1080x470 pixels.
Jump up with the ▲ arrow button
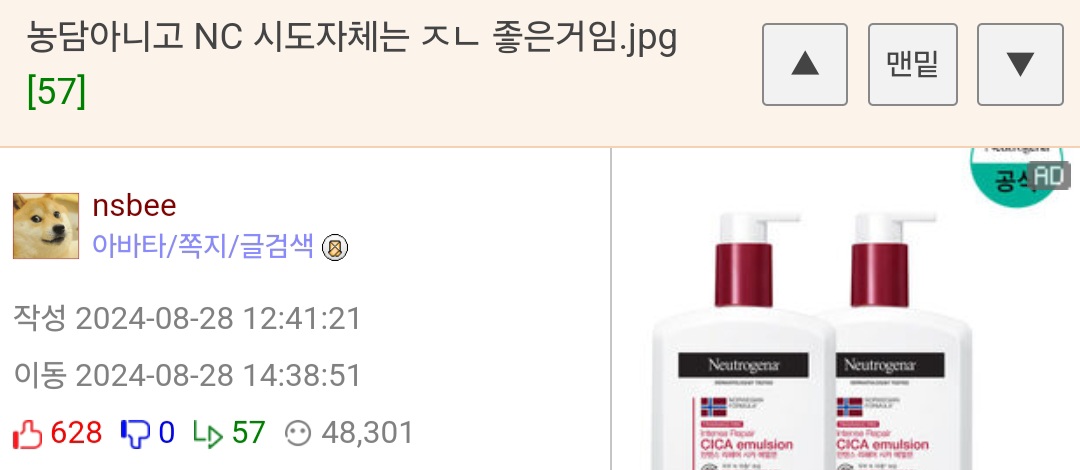[804, 64]
